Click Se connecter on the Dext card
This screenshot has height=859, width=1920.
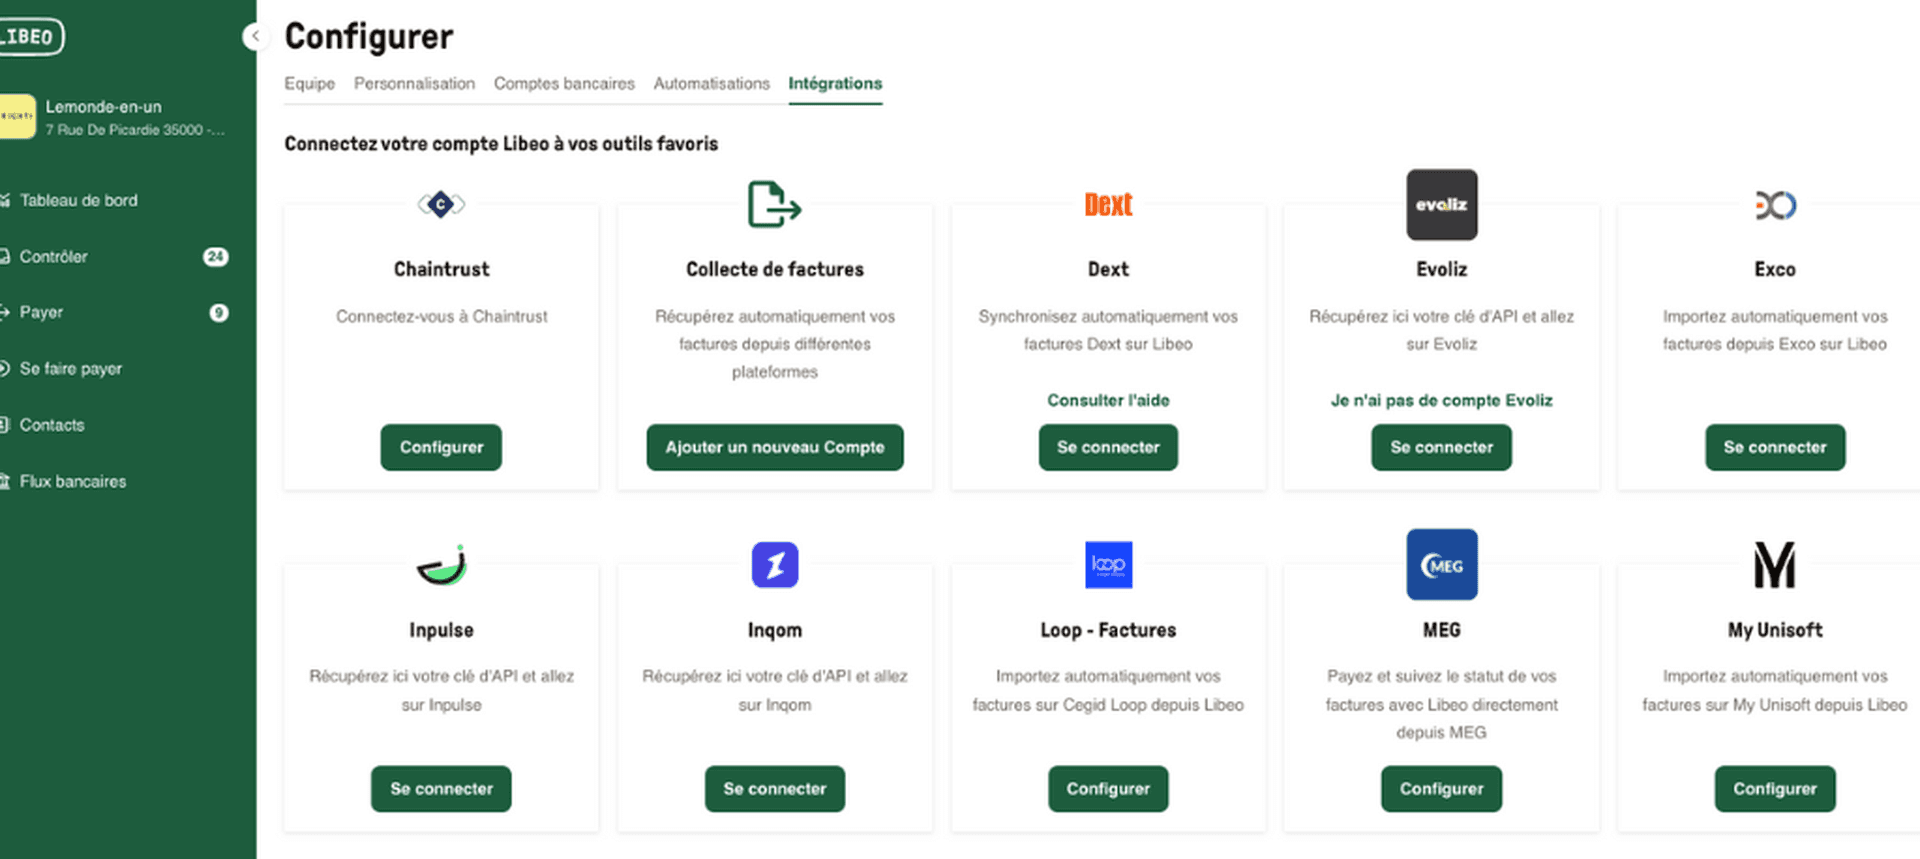click(x=1108, y=447)
